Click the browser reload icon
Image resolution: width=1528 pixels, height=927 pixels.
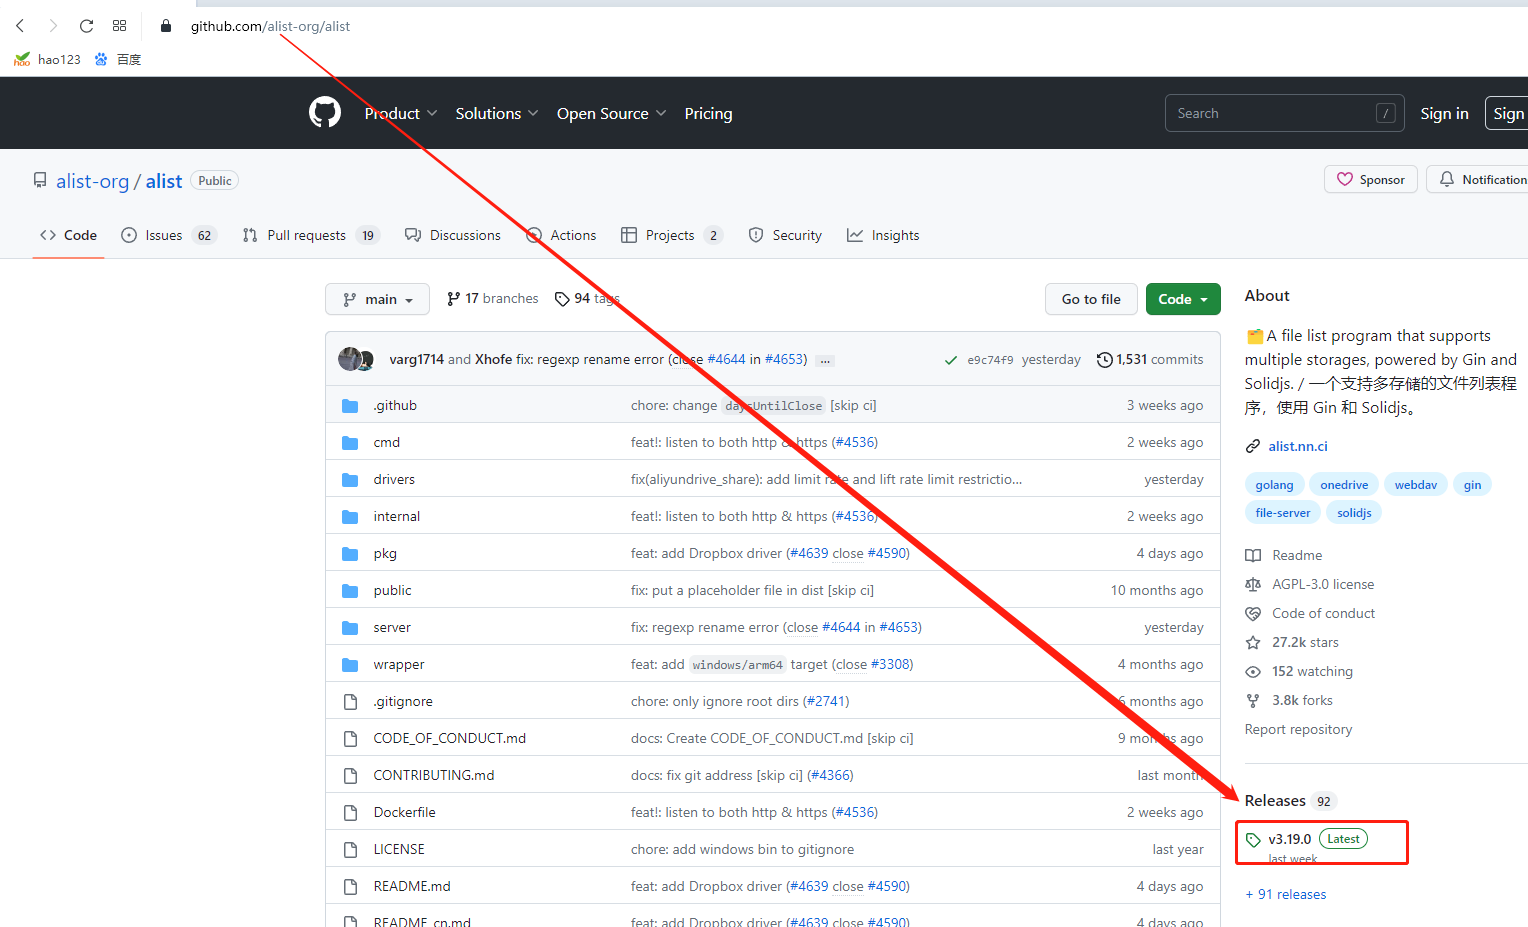click(86, 26)
